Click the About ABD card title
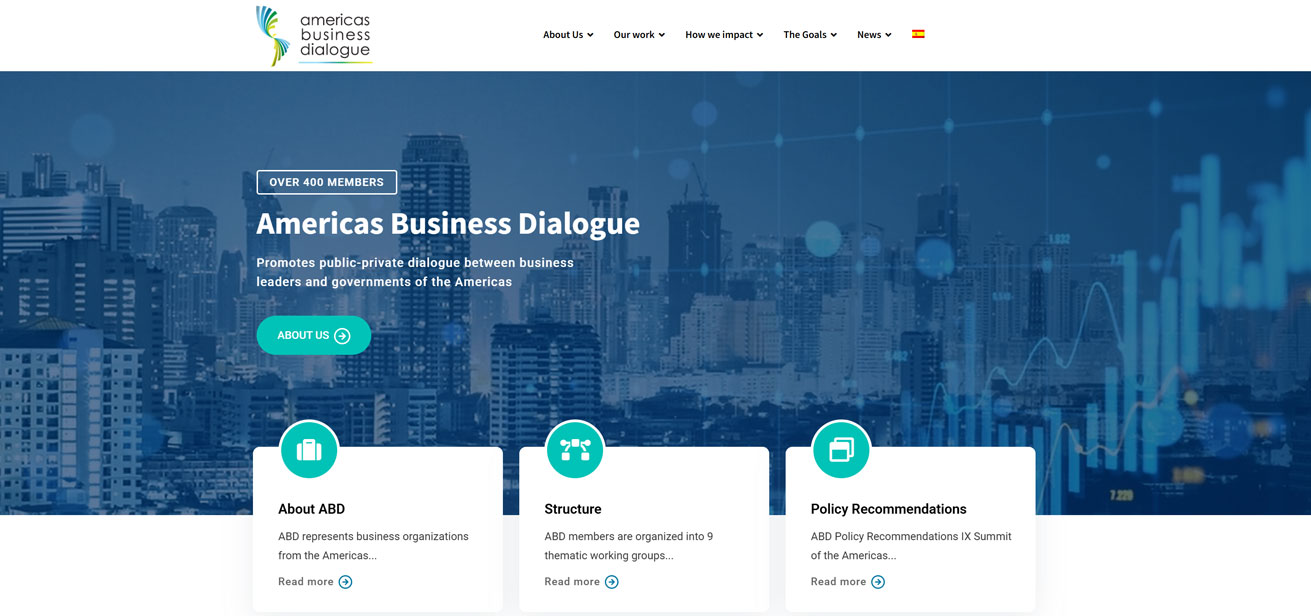The image size is (1311, 616). [311, 509]
